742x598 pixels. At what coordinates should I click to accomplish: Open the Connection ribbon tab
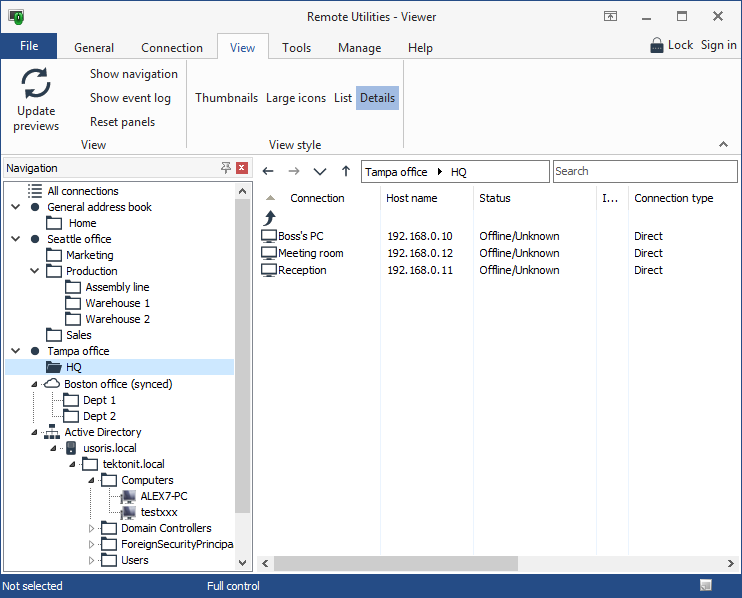click(172, 48)
